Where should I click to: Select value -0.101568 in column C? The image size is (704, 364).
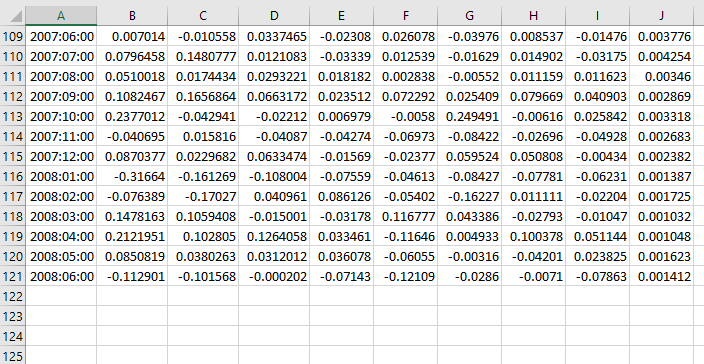coord(203,276)
